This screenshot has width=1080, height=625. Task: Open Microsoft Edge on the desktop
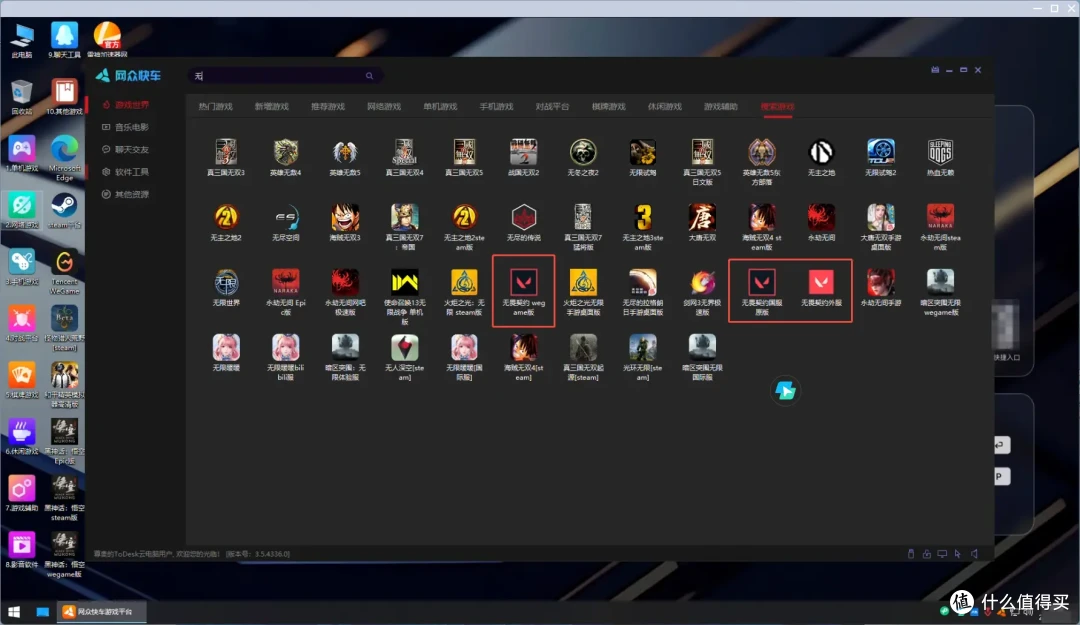pyautogui.click(x=64, y=158)
